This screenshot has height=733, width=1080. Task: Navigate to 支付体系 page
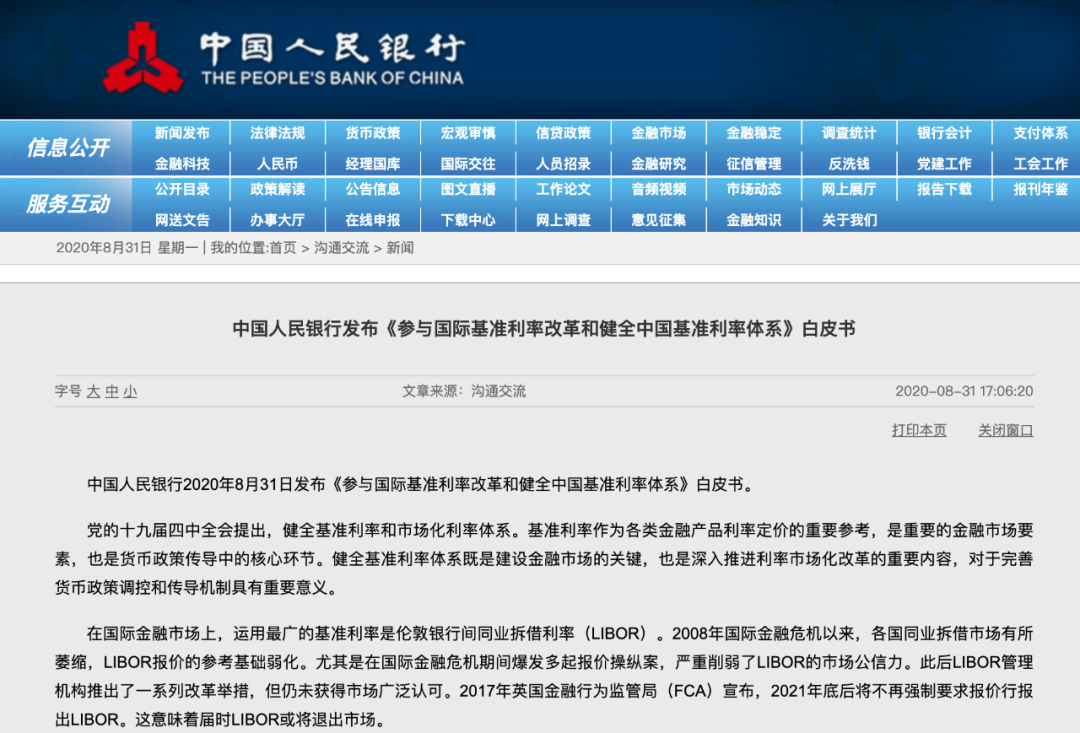pos(1040,133)
